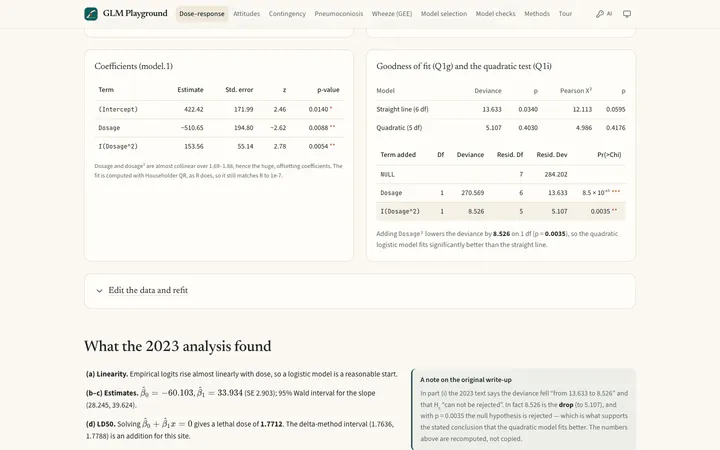Click the GLM Playground title text

tap(135, 13)
